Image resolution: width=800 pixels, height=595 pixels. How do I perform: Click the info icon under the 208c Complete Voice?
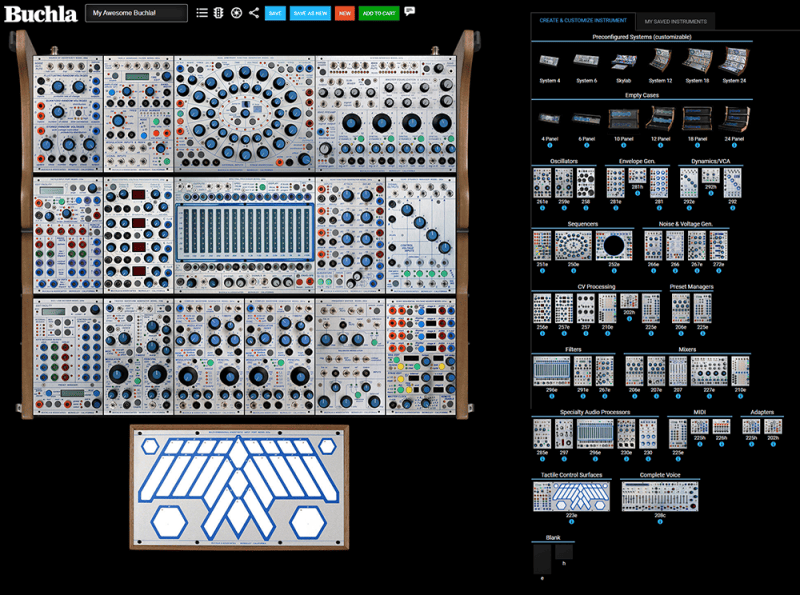click(660, 520)
